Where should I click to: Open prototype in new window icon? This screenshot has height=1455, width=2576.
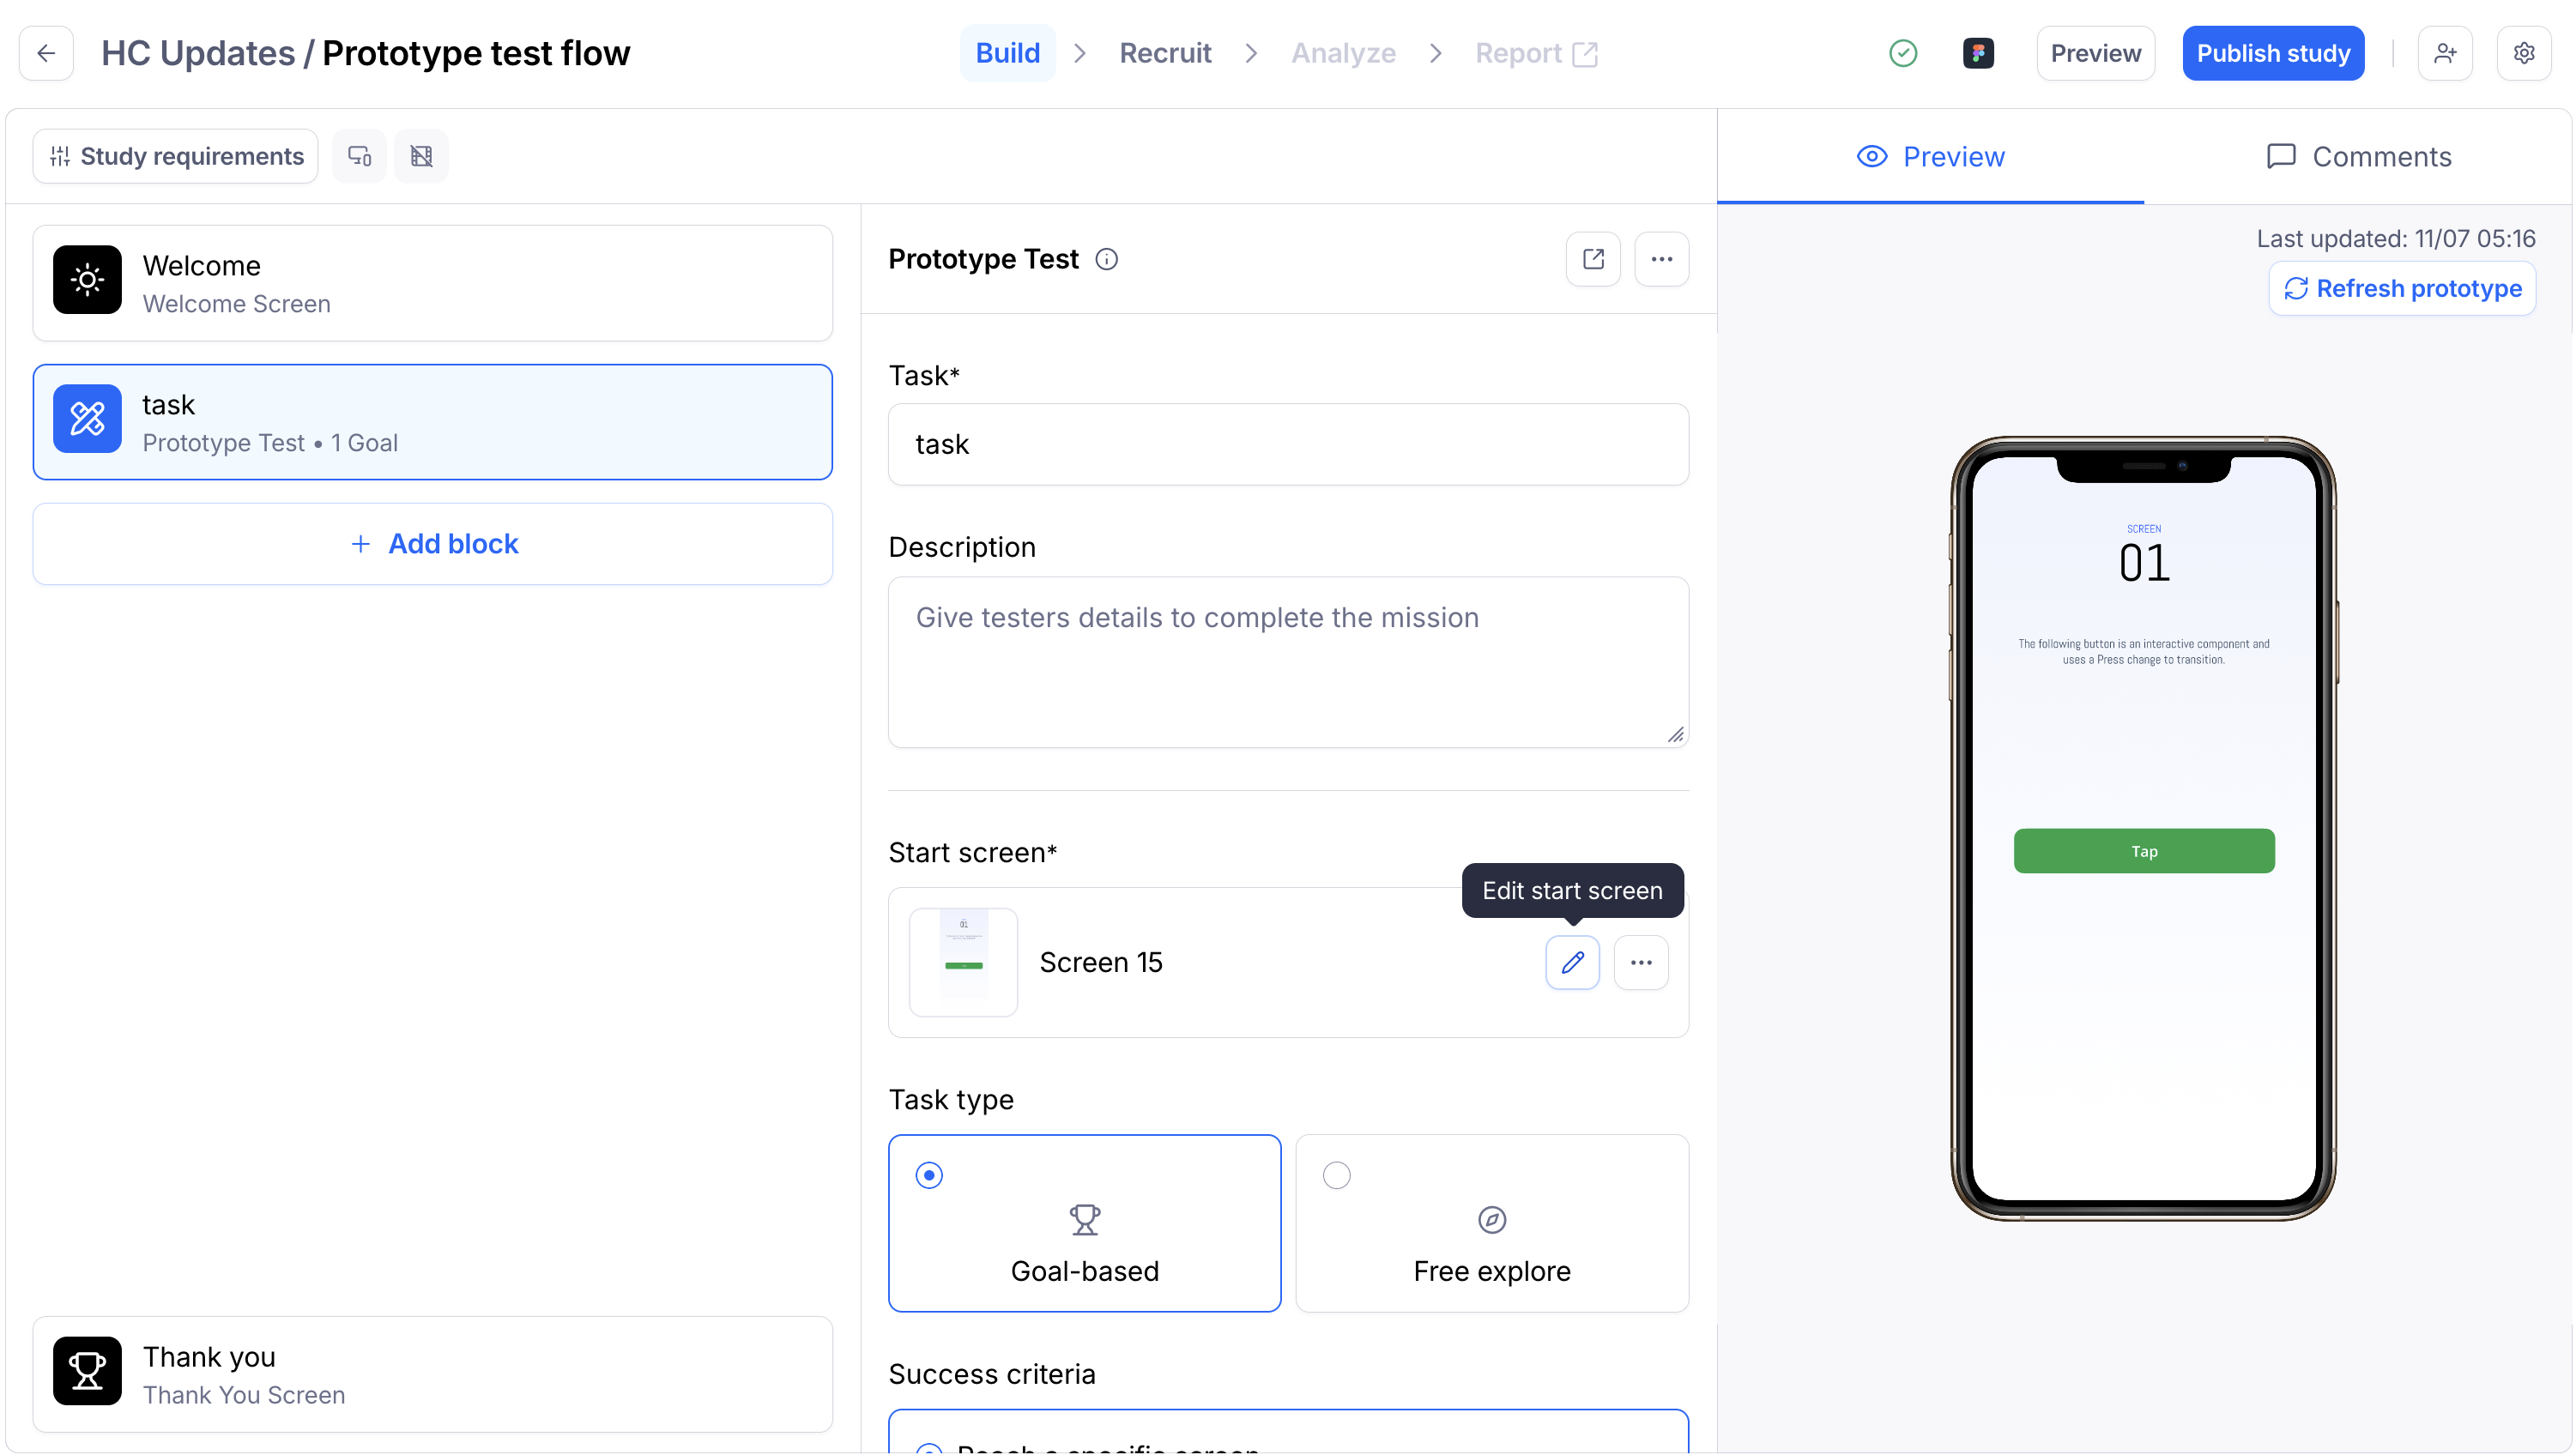1593,259
